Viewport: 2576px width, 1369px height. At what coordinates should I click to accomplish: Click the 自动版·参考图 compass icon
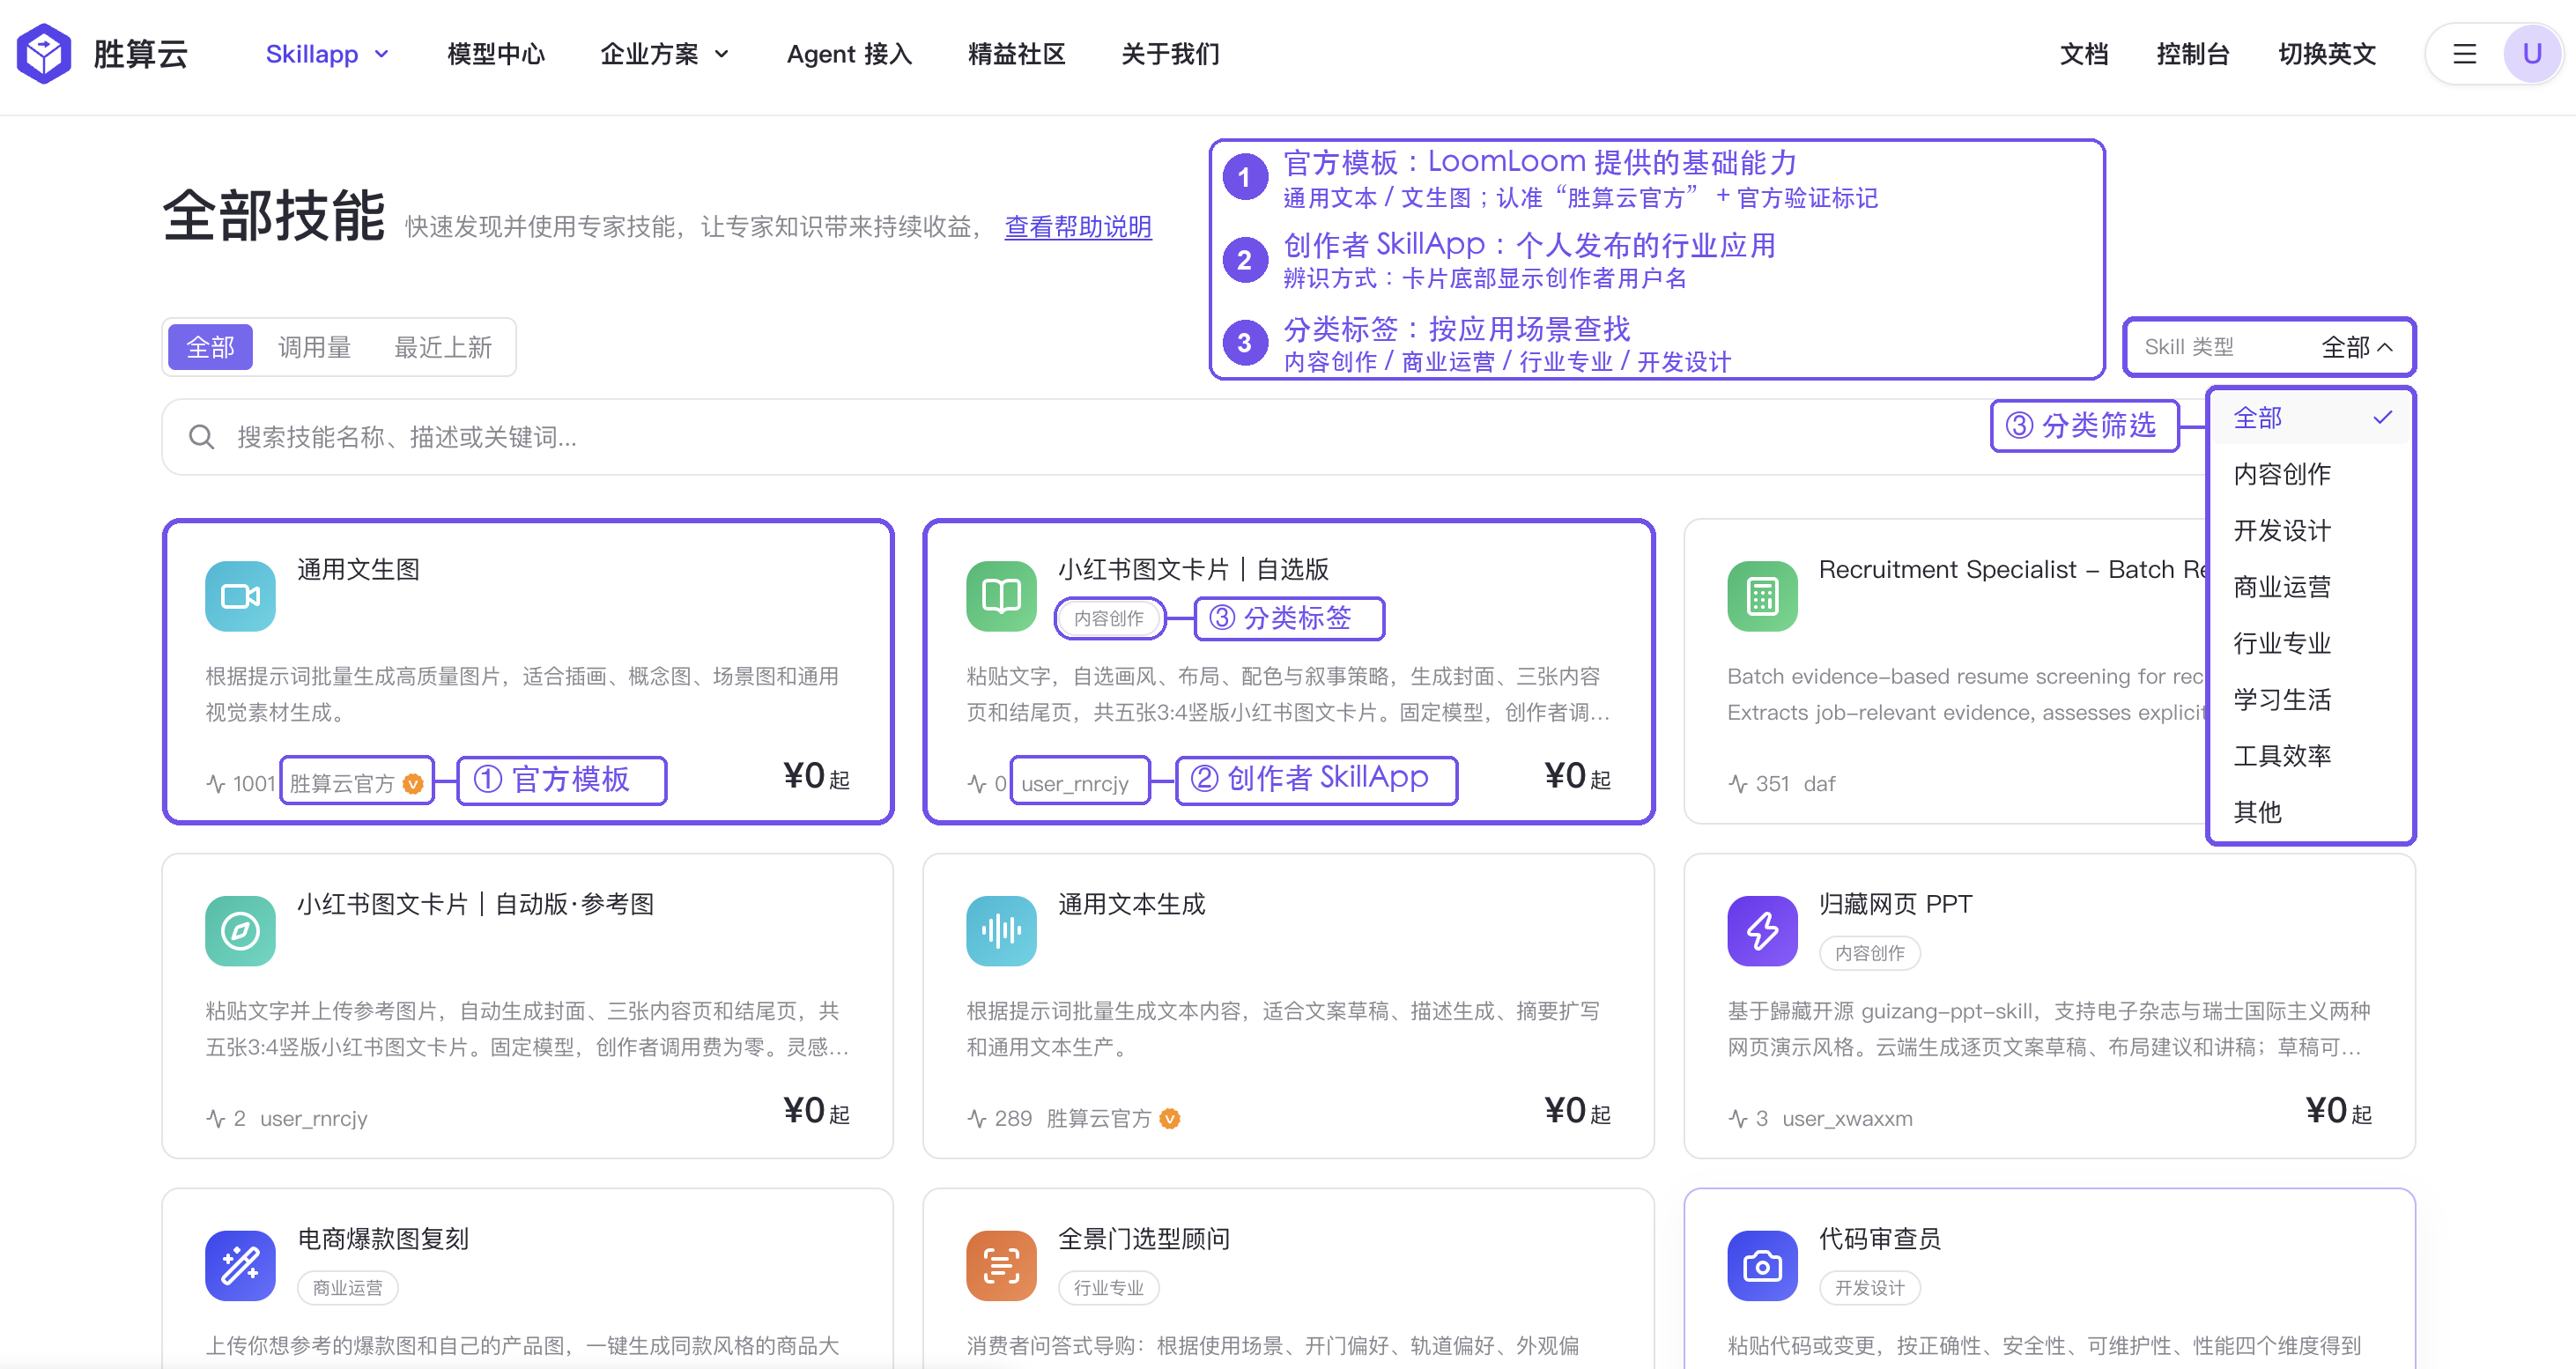(x=240, y=931)
